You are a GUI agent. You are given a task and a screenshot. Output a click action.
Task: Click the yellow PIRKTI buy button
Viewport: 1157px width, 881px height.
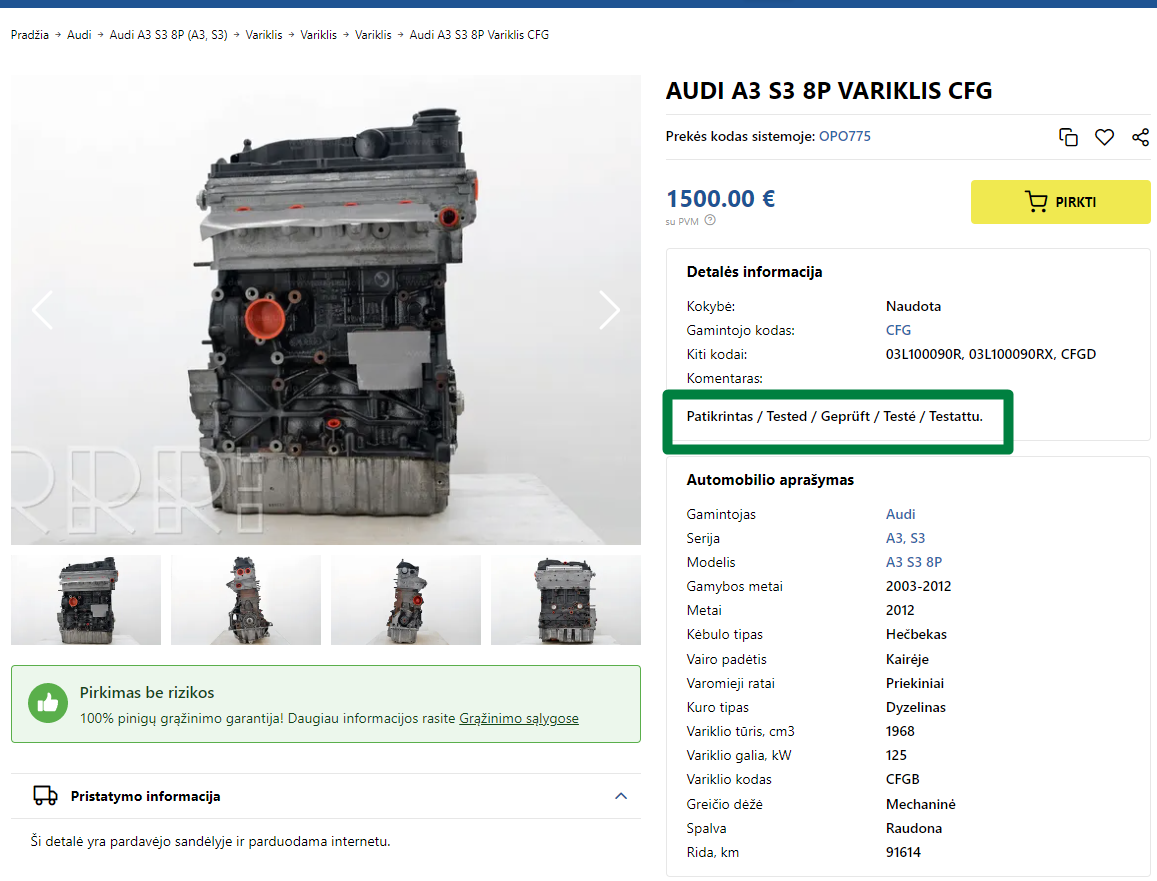[1060, 201]
